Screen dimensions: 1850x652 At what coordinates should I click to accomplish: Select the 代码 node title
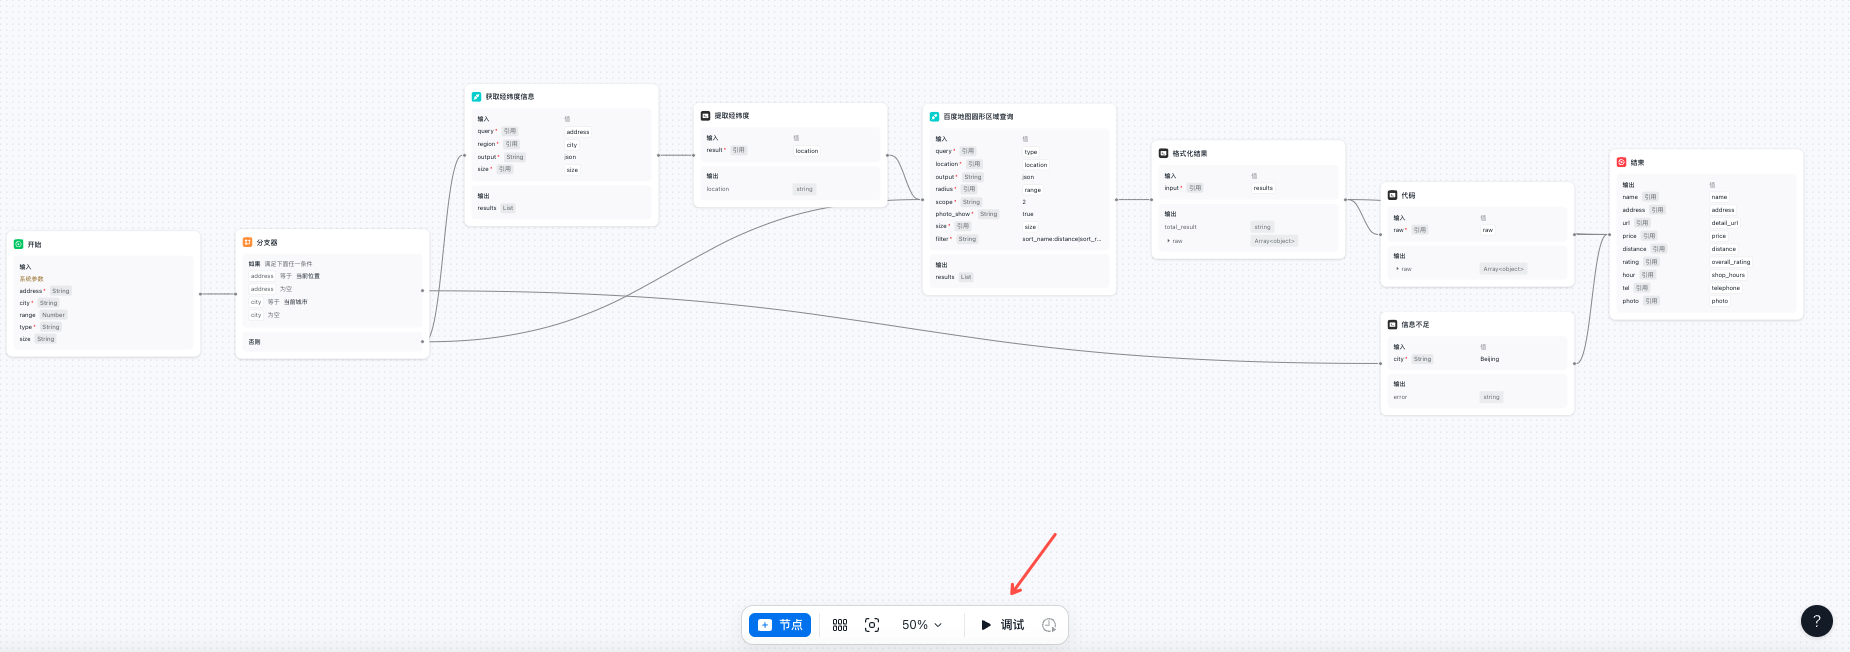click(x=1408, y=196)
